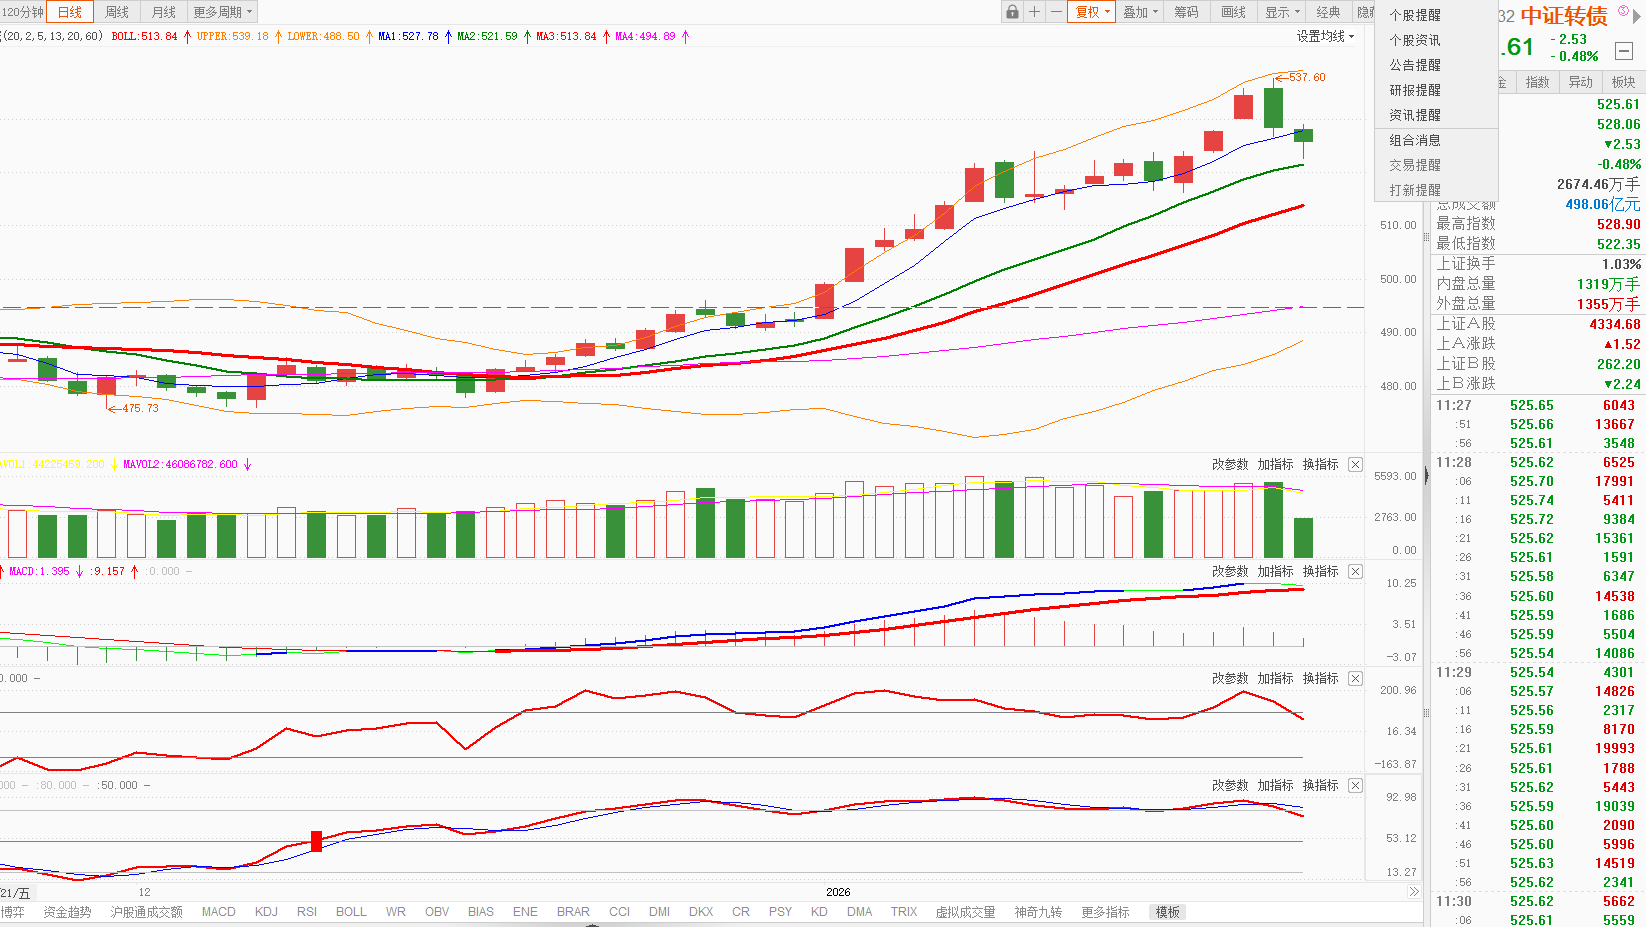
Task: Click the double-arrow at the timeline's right end
Action: (1413, 892)
